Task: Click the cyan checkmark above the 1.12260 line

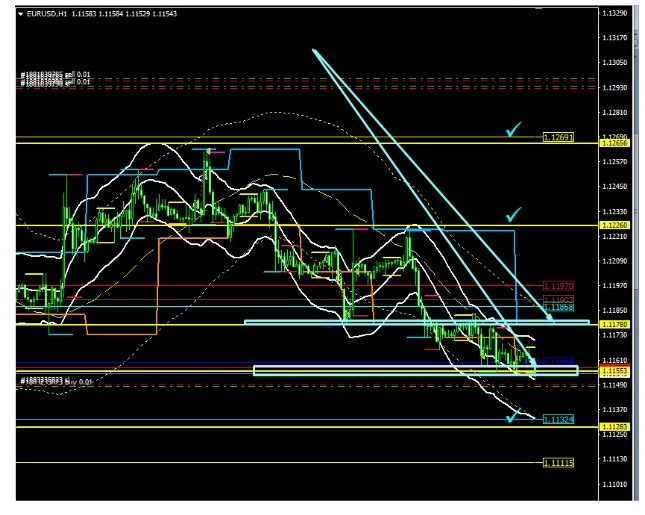Action: point(514,214)
